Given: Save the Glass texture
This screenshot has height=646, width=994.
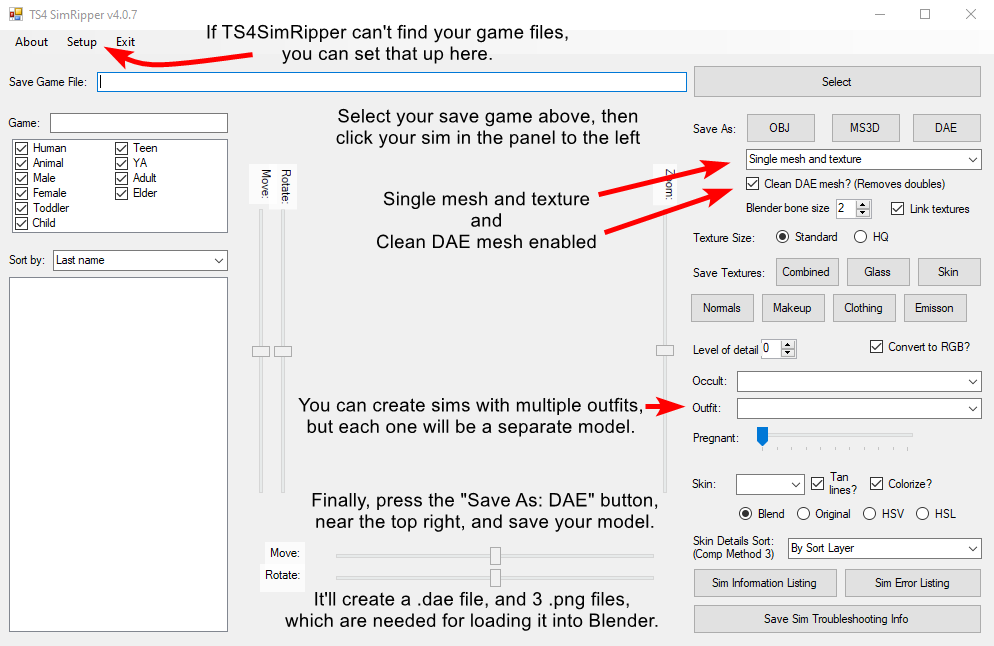Looking at the screenshot, I should click(x=878, y=272).
